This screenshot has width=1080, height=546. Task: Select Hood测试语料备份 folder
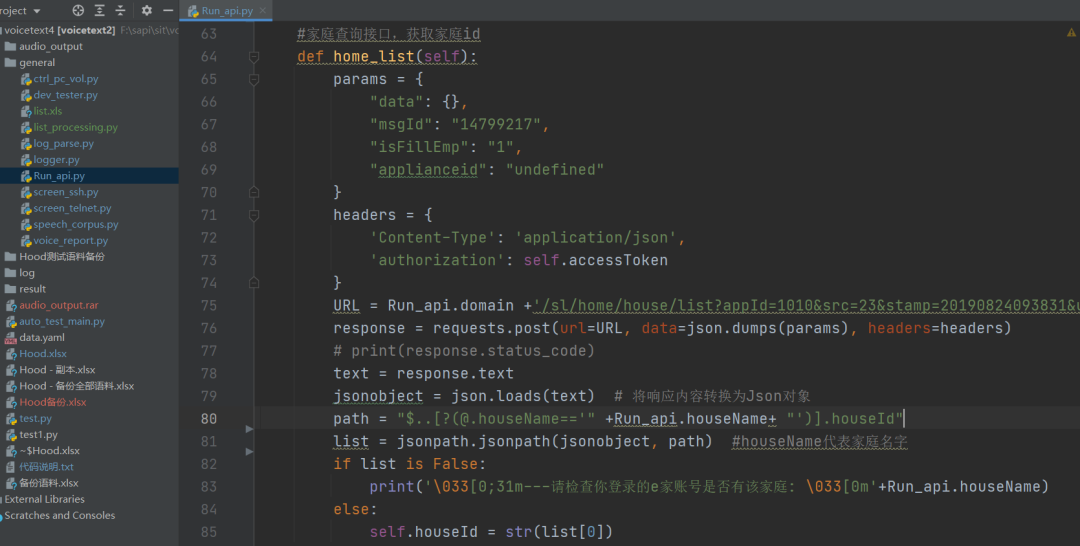(61, 256)
